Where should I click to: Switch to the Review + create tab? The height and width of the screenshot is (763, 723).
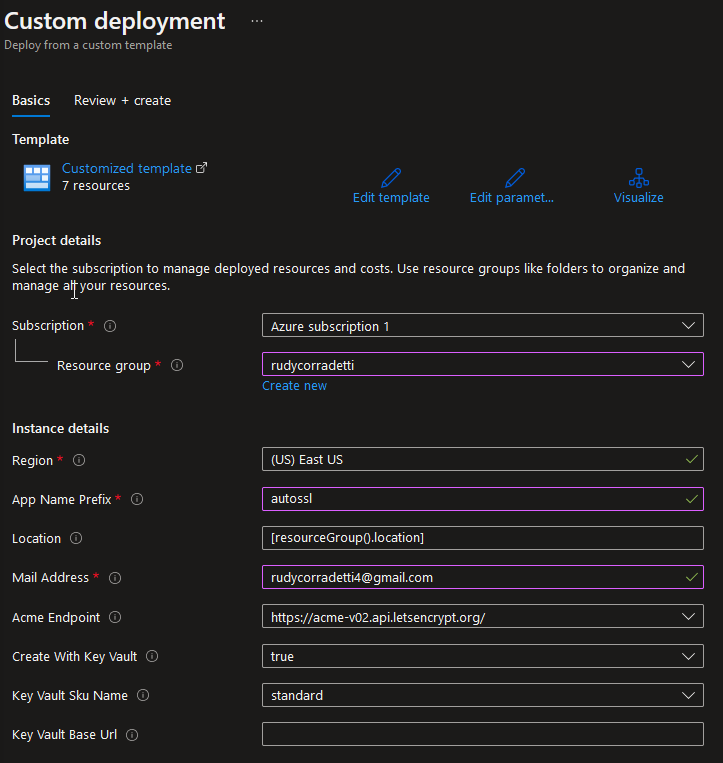(x=122, y=100)
